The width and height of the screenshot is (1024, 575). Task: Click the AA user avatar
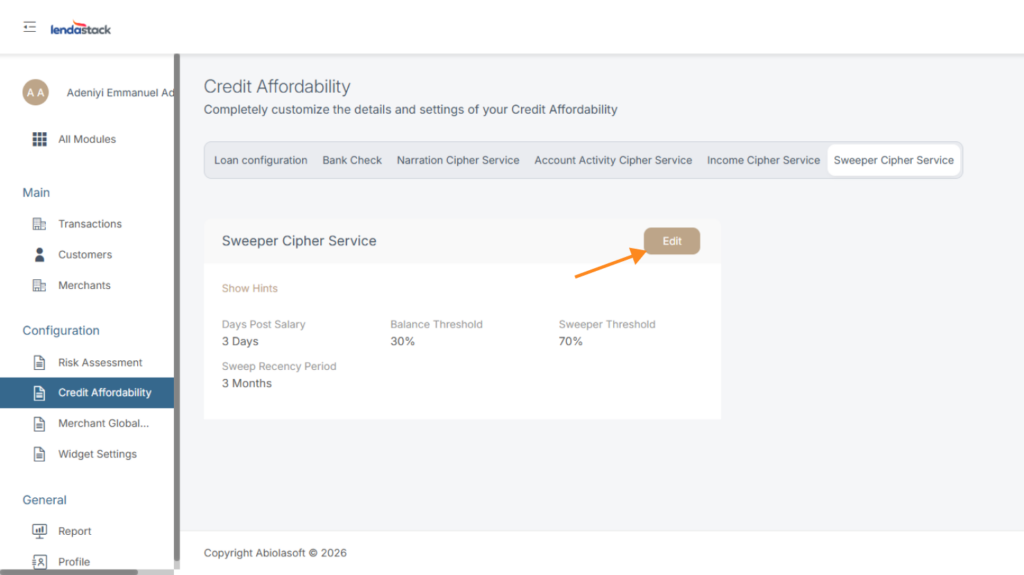36,92
